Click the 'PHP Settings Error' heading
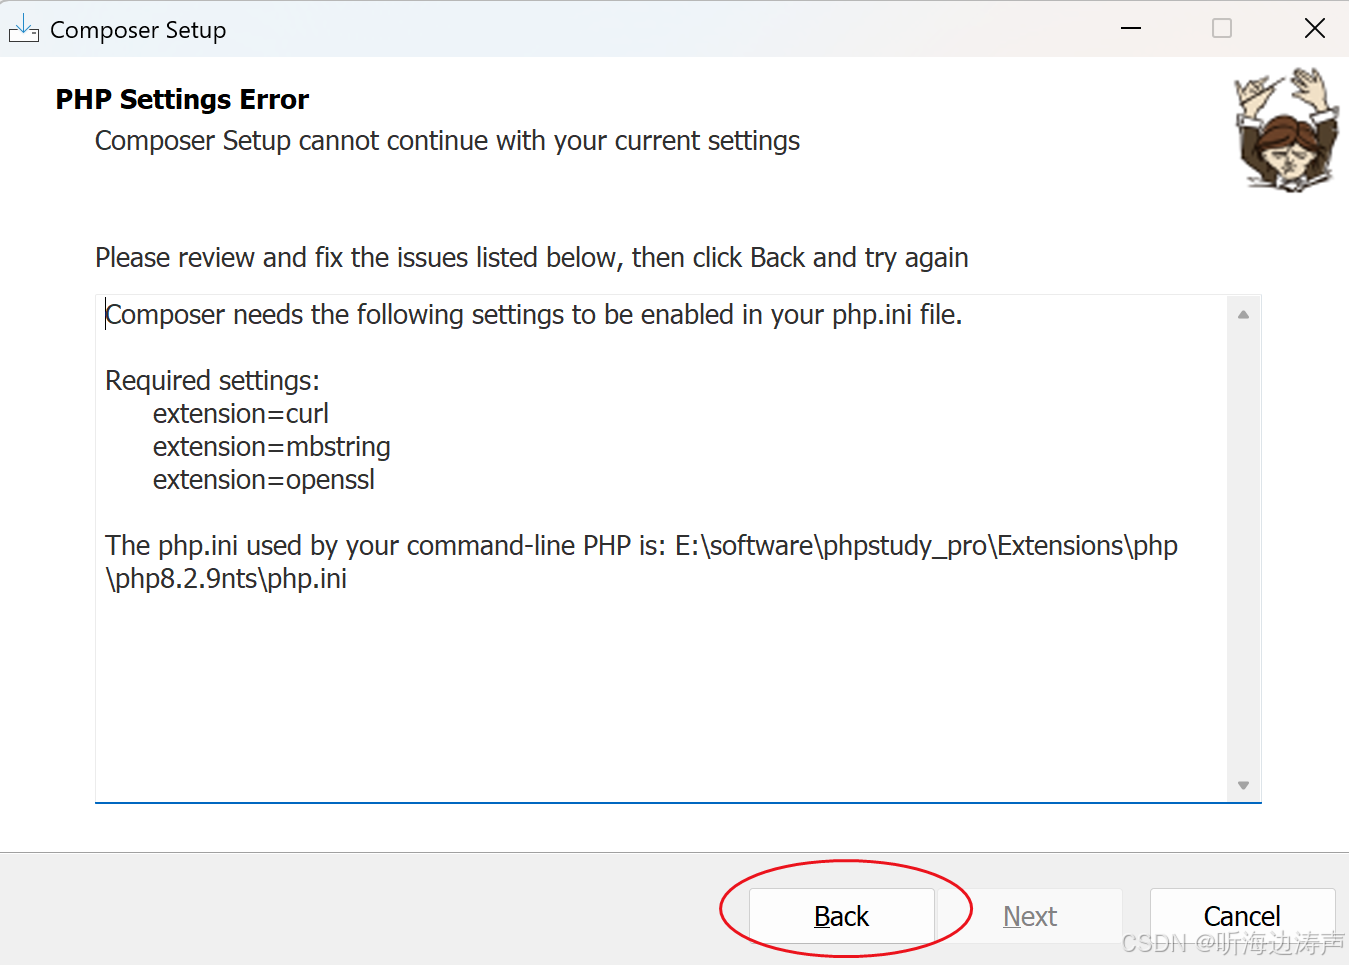Image resolution: width=1349 pixels, height=965 pixels. [x=182, y=100]
